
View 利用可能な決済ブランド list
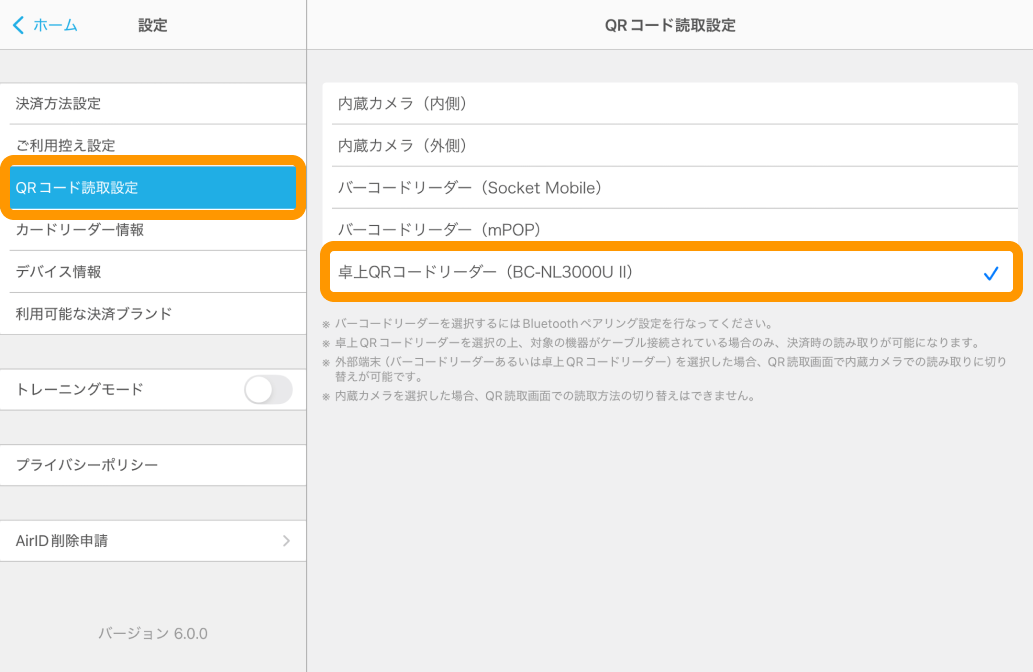coord(94,314)
